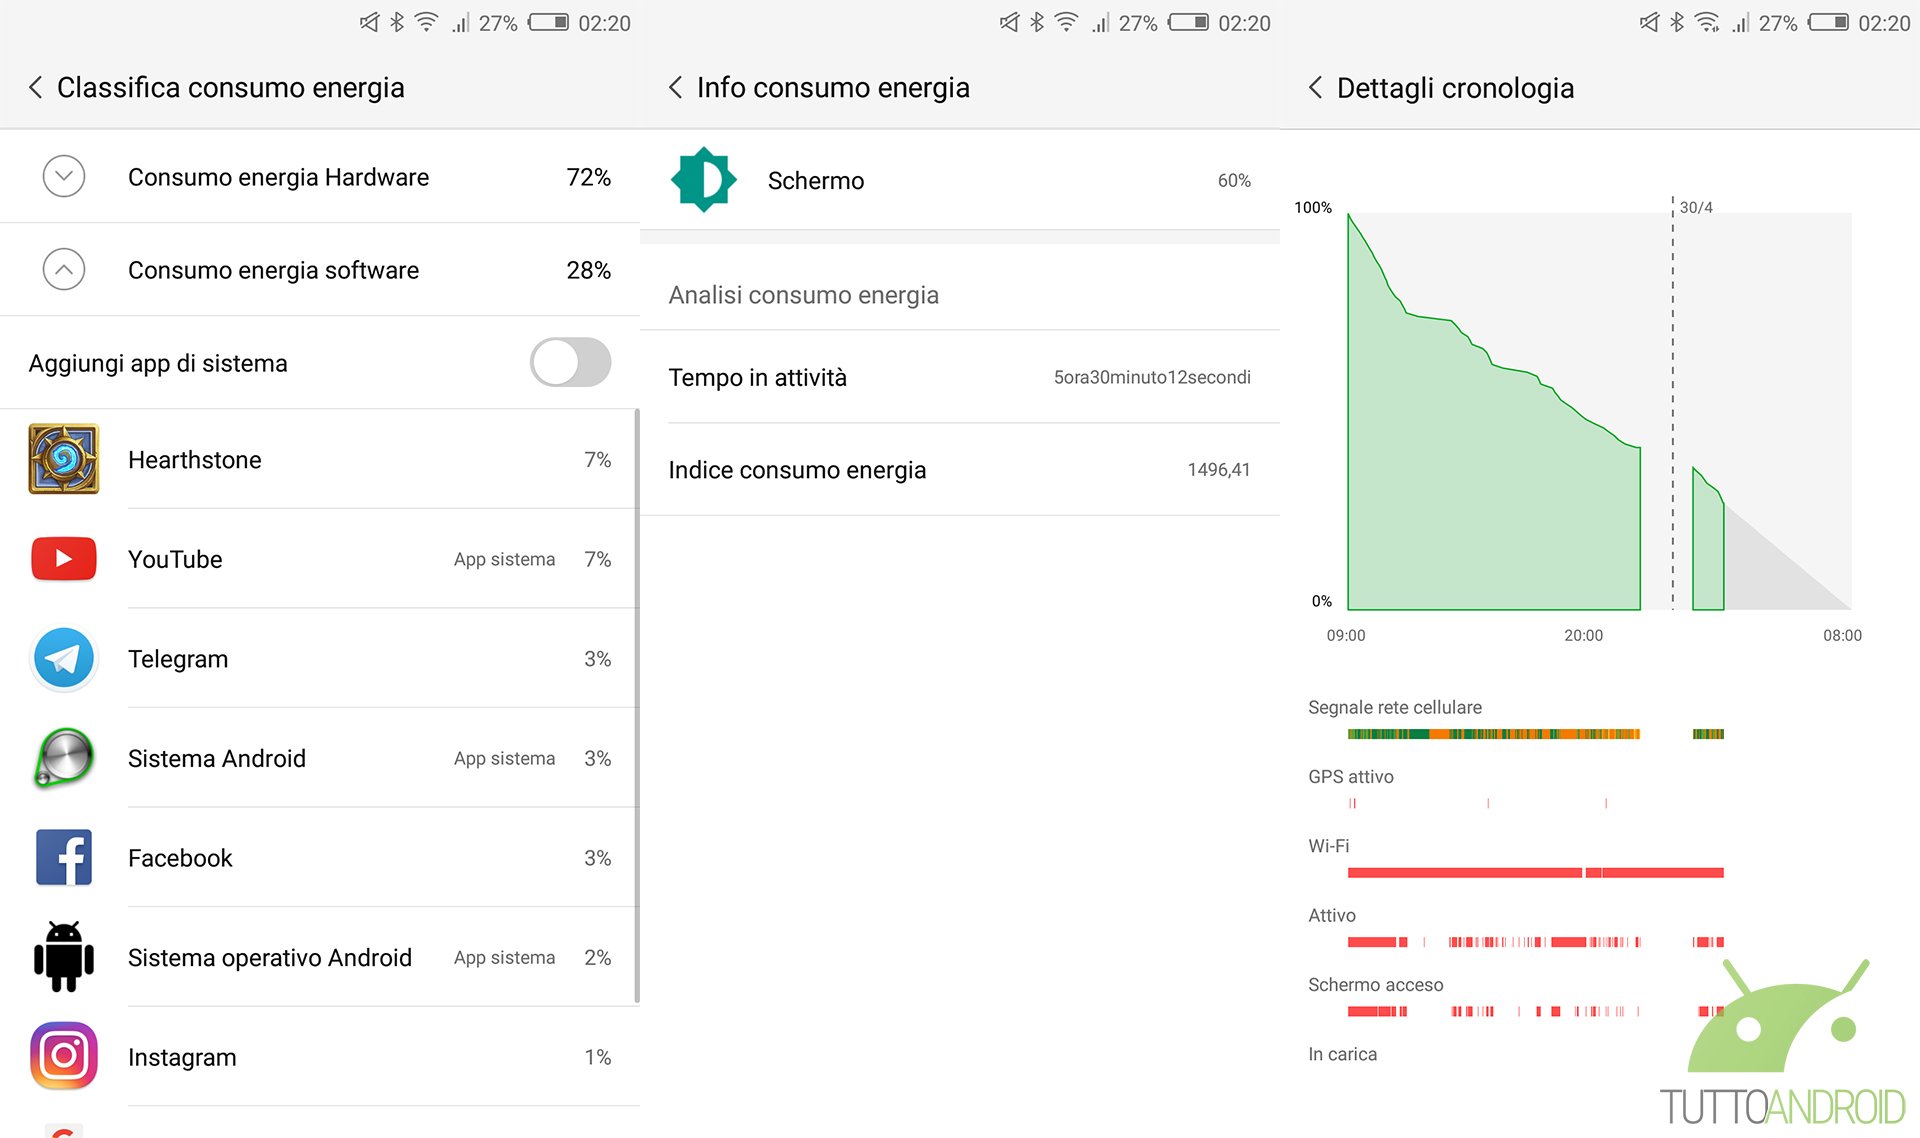Click the Wi-Fi activity timeline bar
1920x1138 pixels.
pos(1535,873)
